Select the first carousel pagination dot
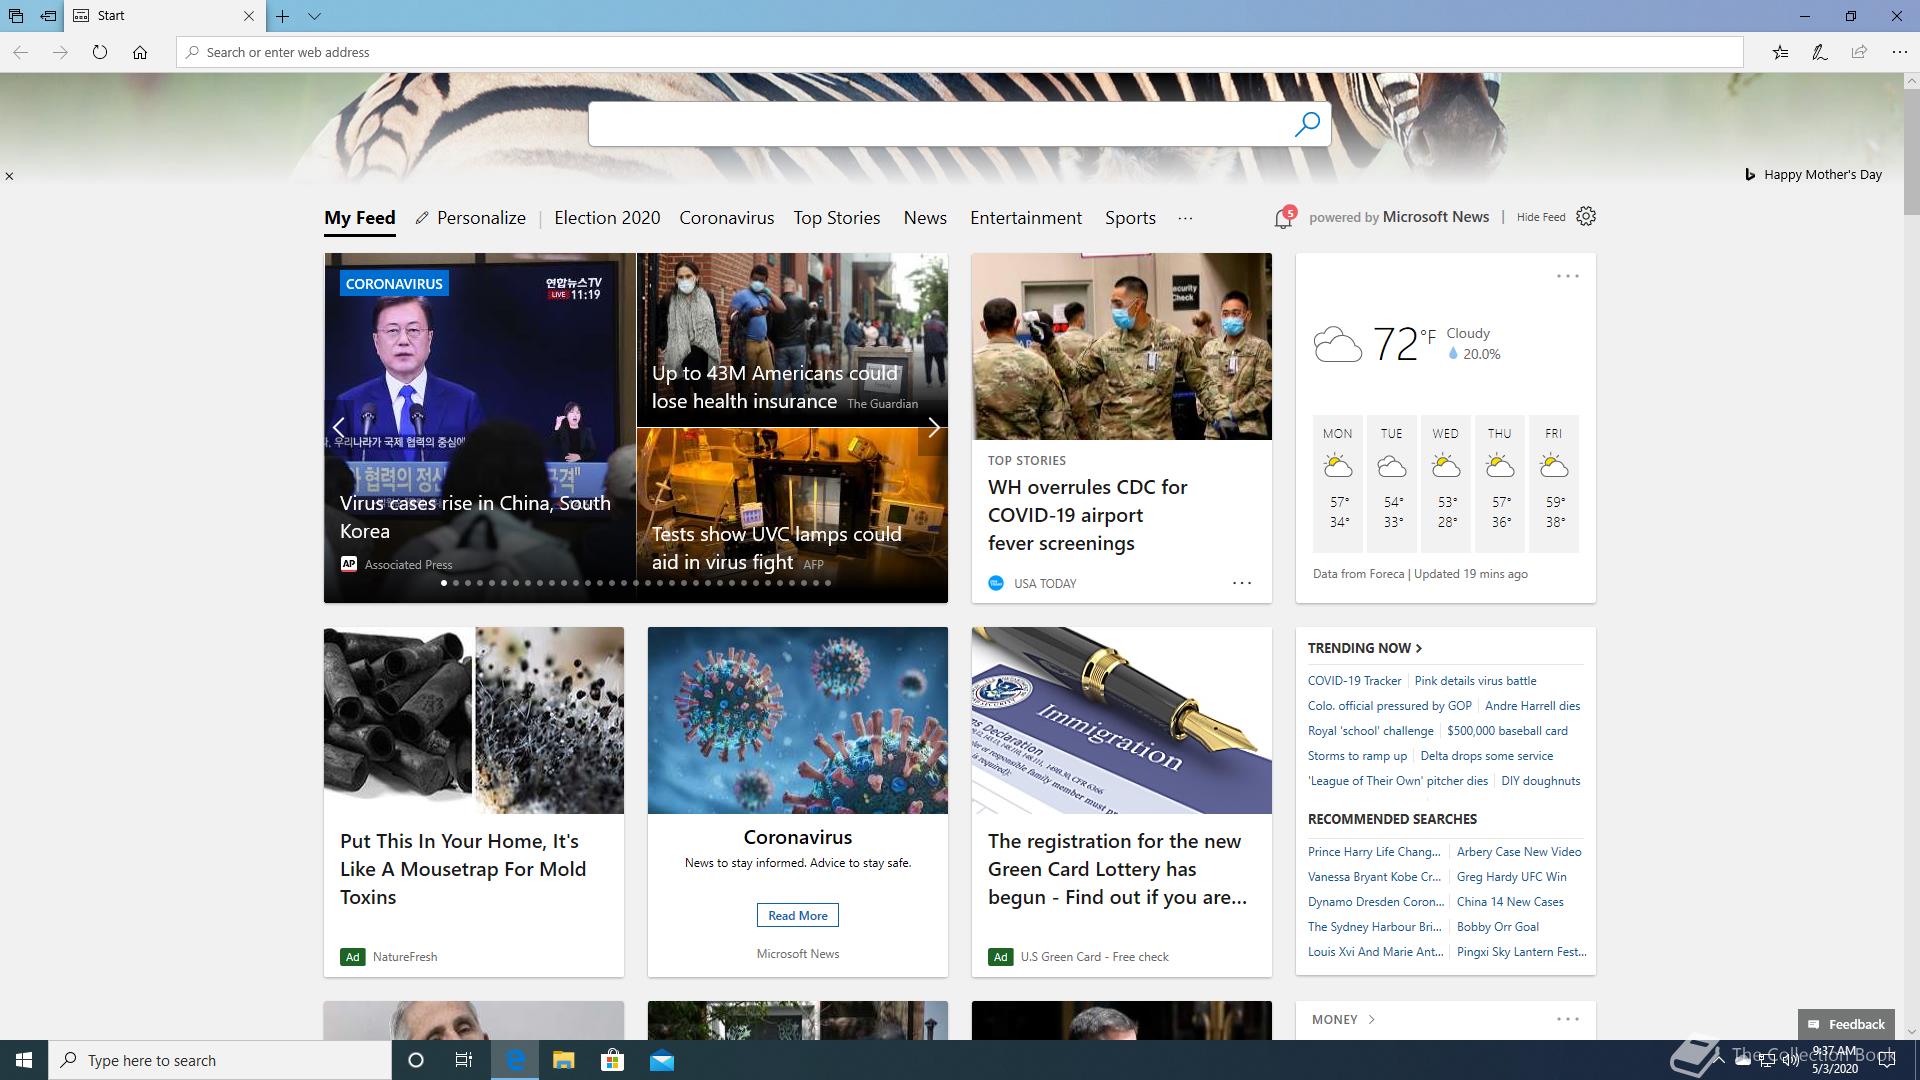 point(444,583)
